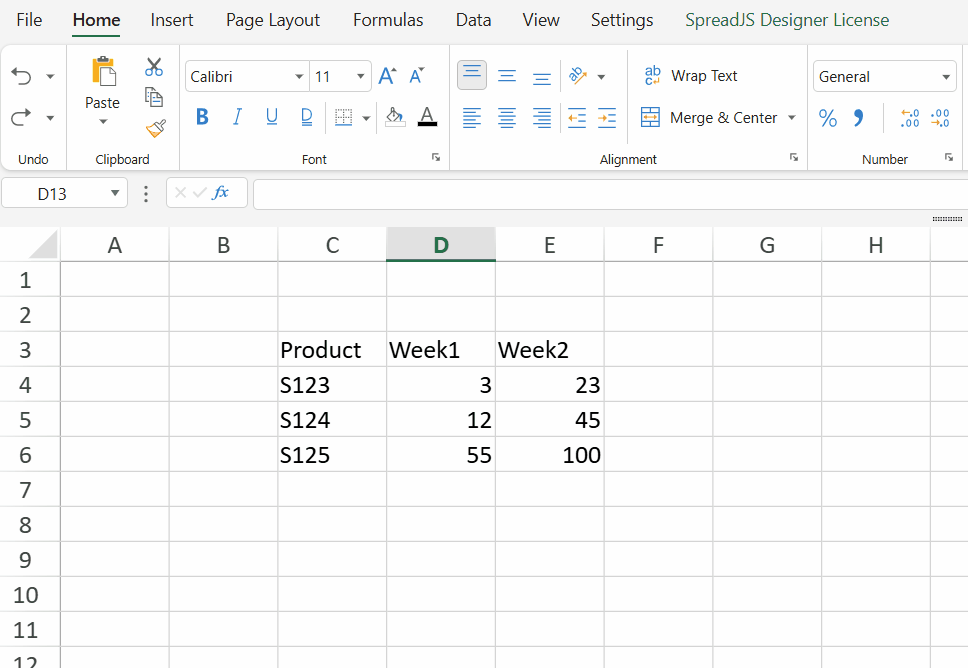This screenshot has height=668, width=968.
Task: Switch to the View tab
Action: point(541,20)
